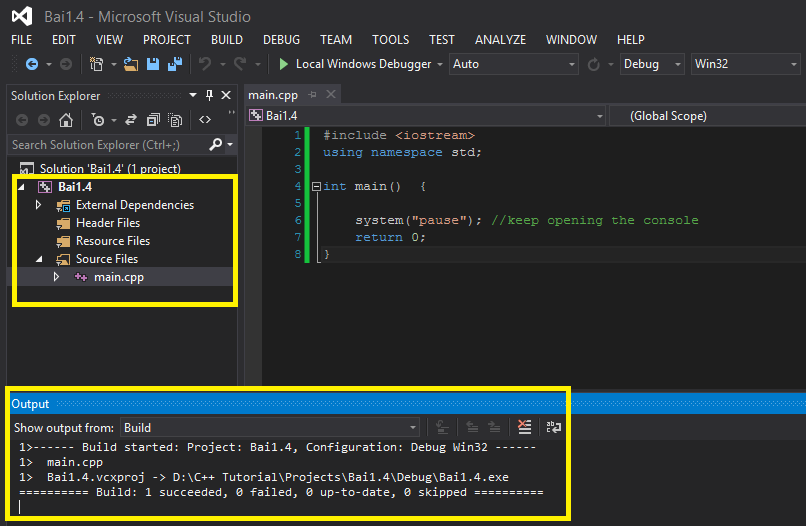Expand the main.cpp tree node arrow
Screen dimensions: 806x526
[x=57, y=277]
